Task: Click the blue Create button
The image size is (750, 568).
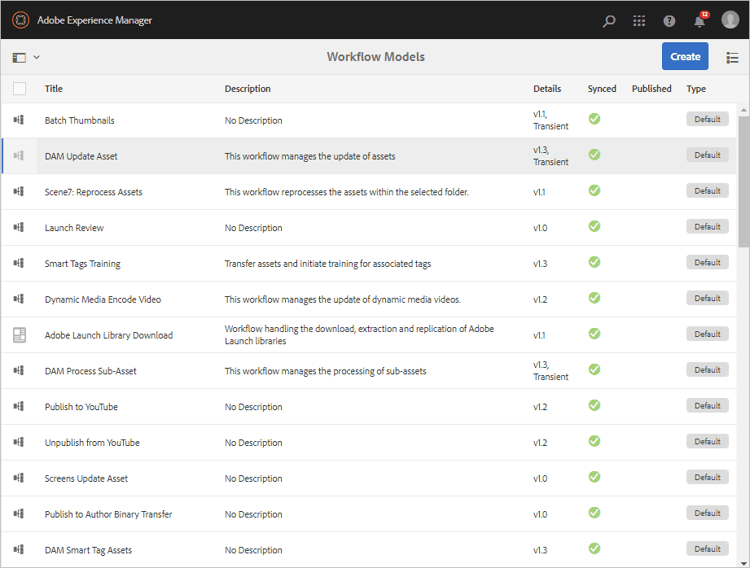Action: point(685,57)
